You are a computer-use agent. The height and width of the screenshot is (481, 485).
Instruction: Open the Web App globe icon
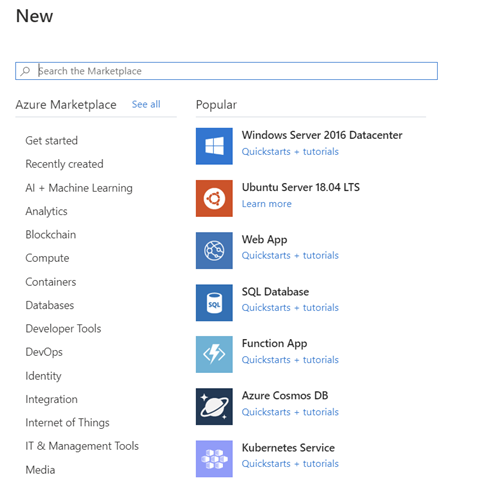214,250
